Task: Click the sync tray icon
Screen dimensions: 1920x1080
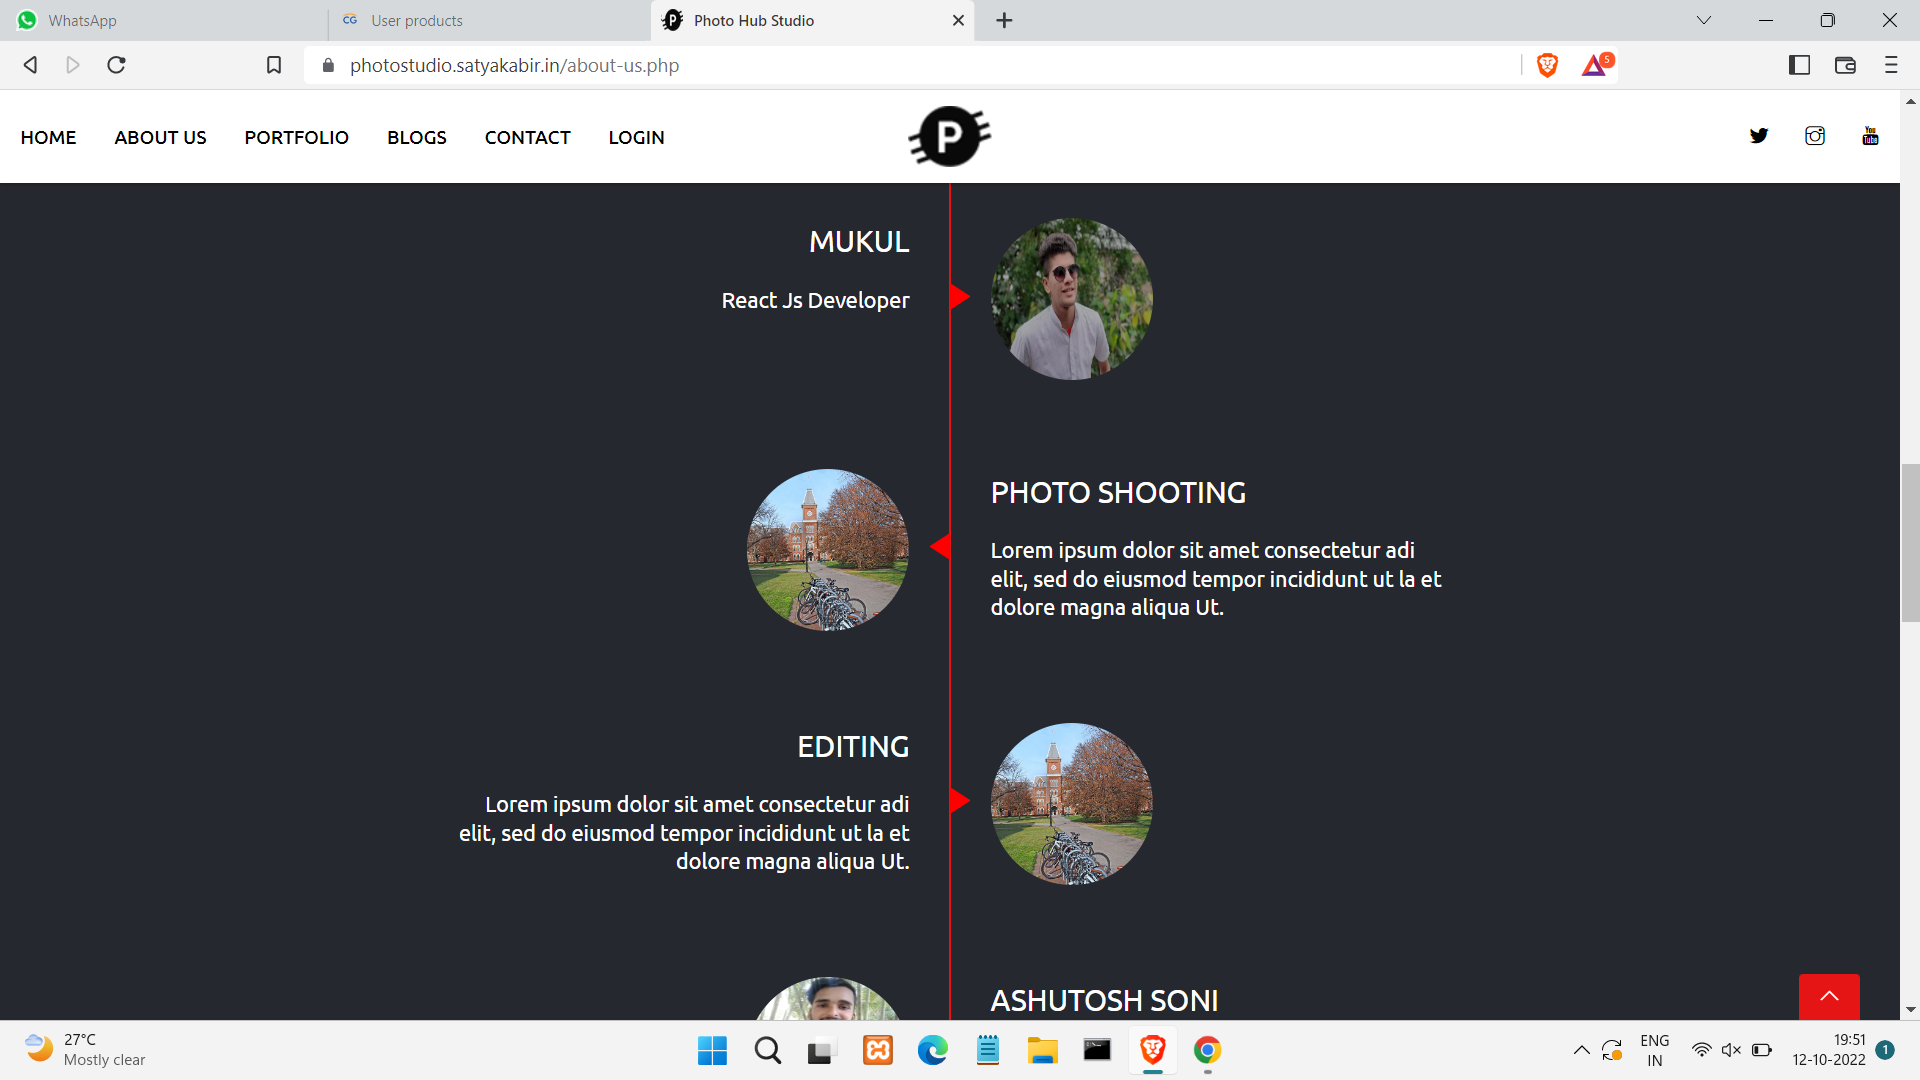Action: tap(1611, 1050)
